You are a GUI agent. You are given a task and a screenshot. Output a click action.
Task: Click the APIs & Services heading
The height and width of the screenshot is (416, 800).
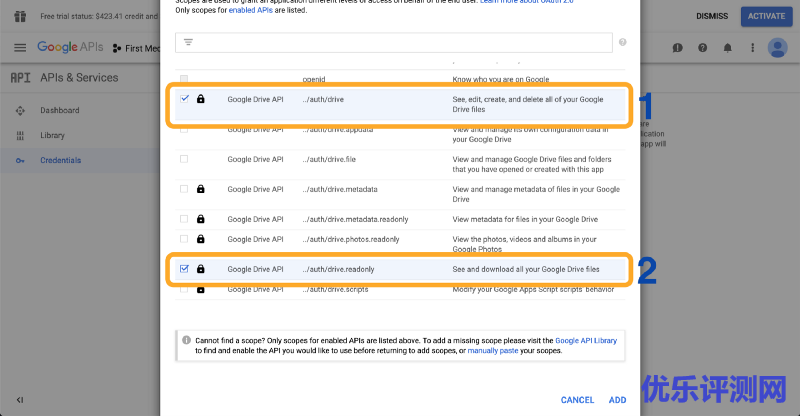click(x=79, y=78)
